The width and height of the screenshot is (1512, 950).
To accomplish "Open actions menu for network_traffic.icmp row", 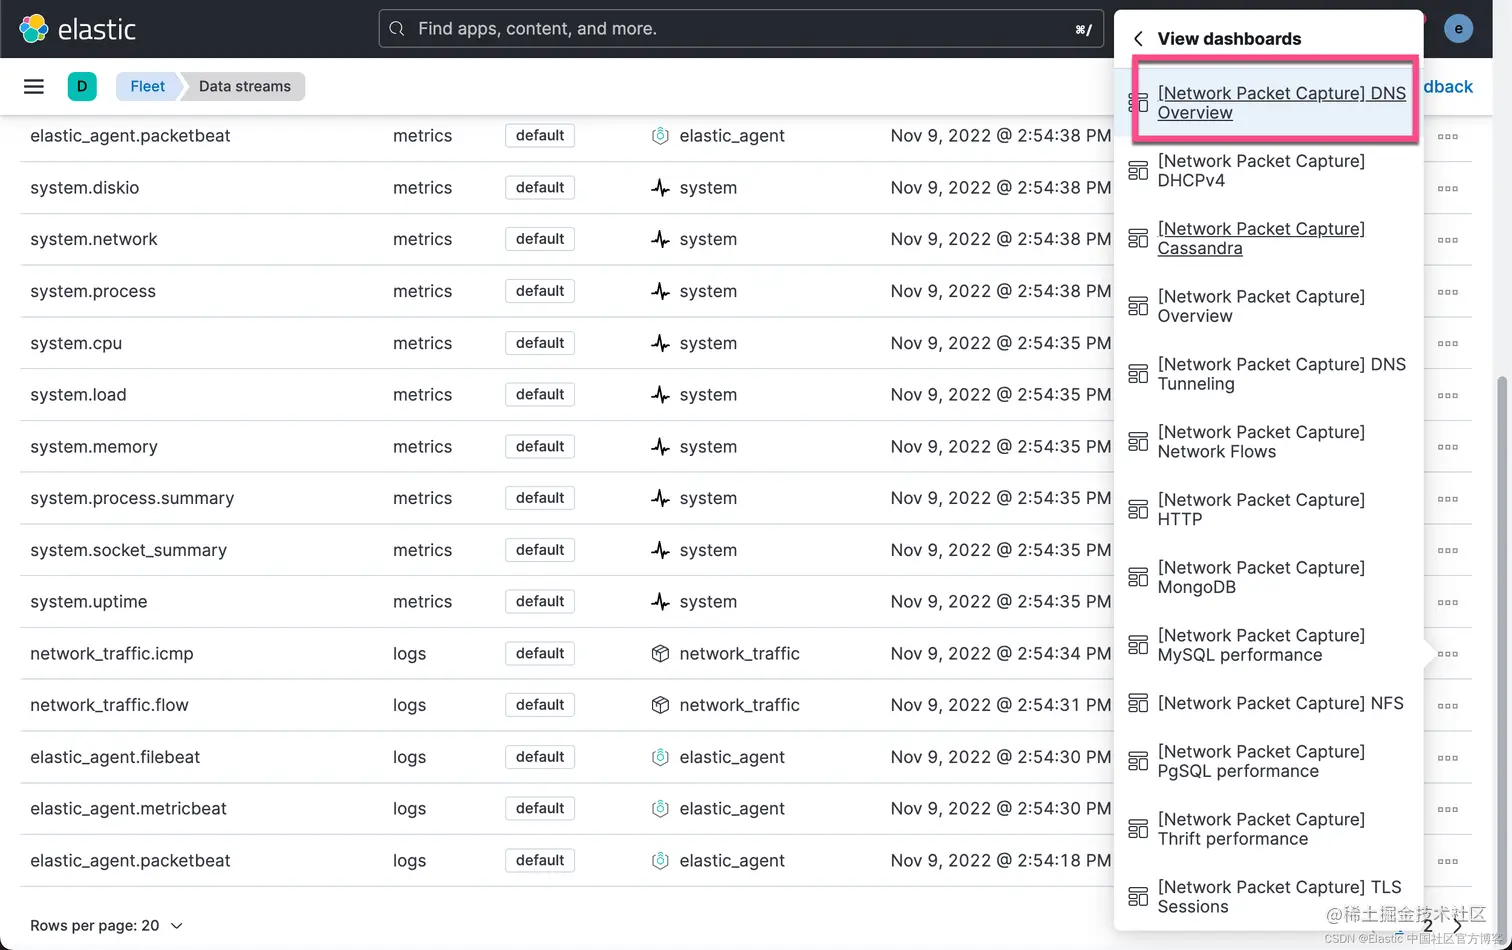I will [1447, 654].
